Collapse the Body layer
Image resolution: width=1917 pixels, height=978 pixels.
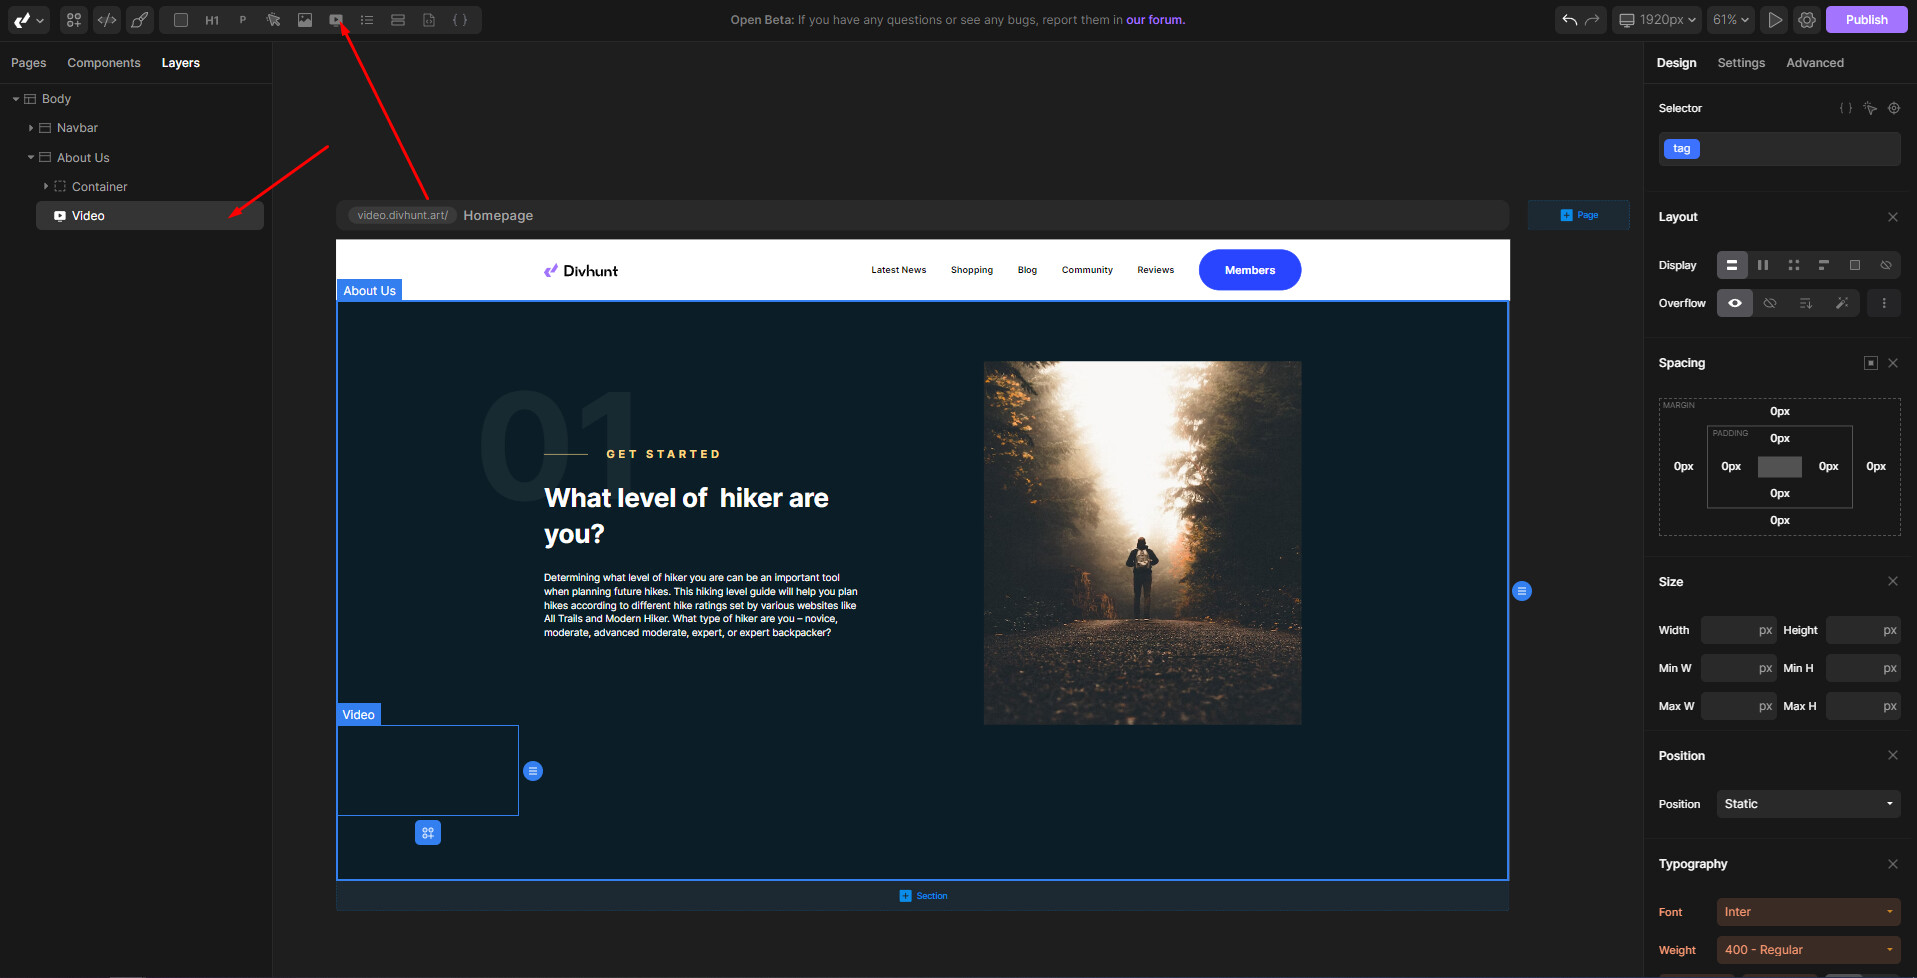pos(16,99)
